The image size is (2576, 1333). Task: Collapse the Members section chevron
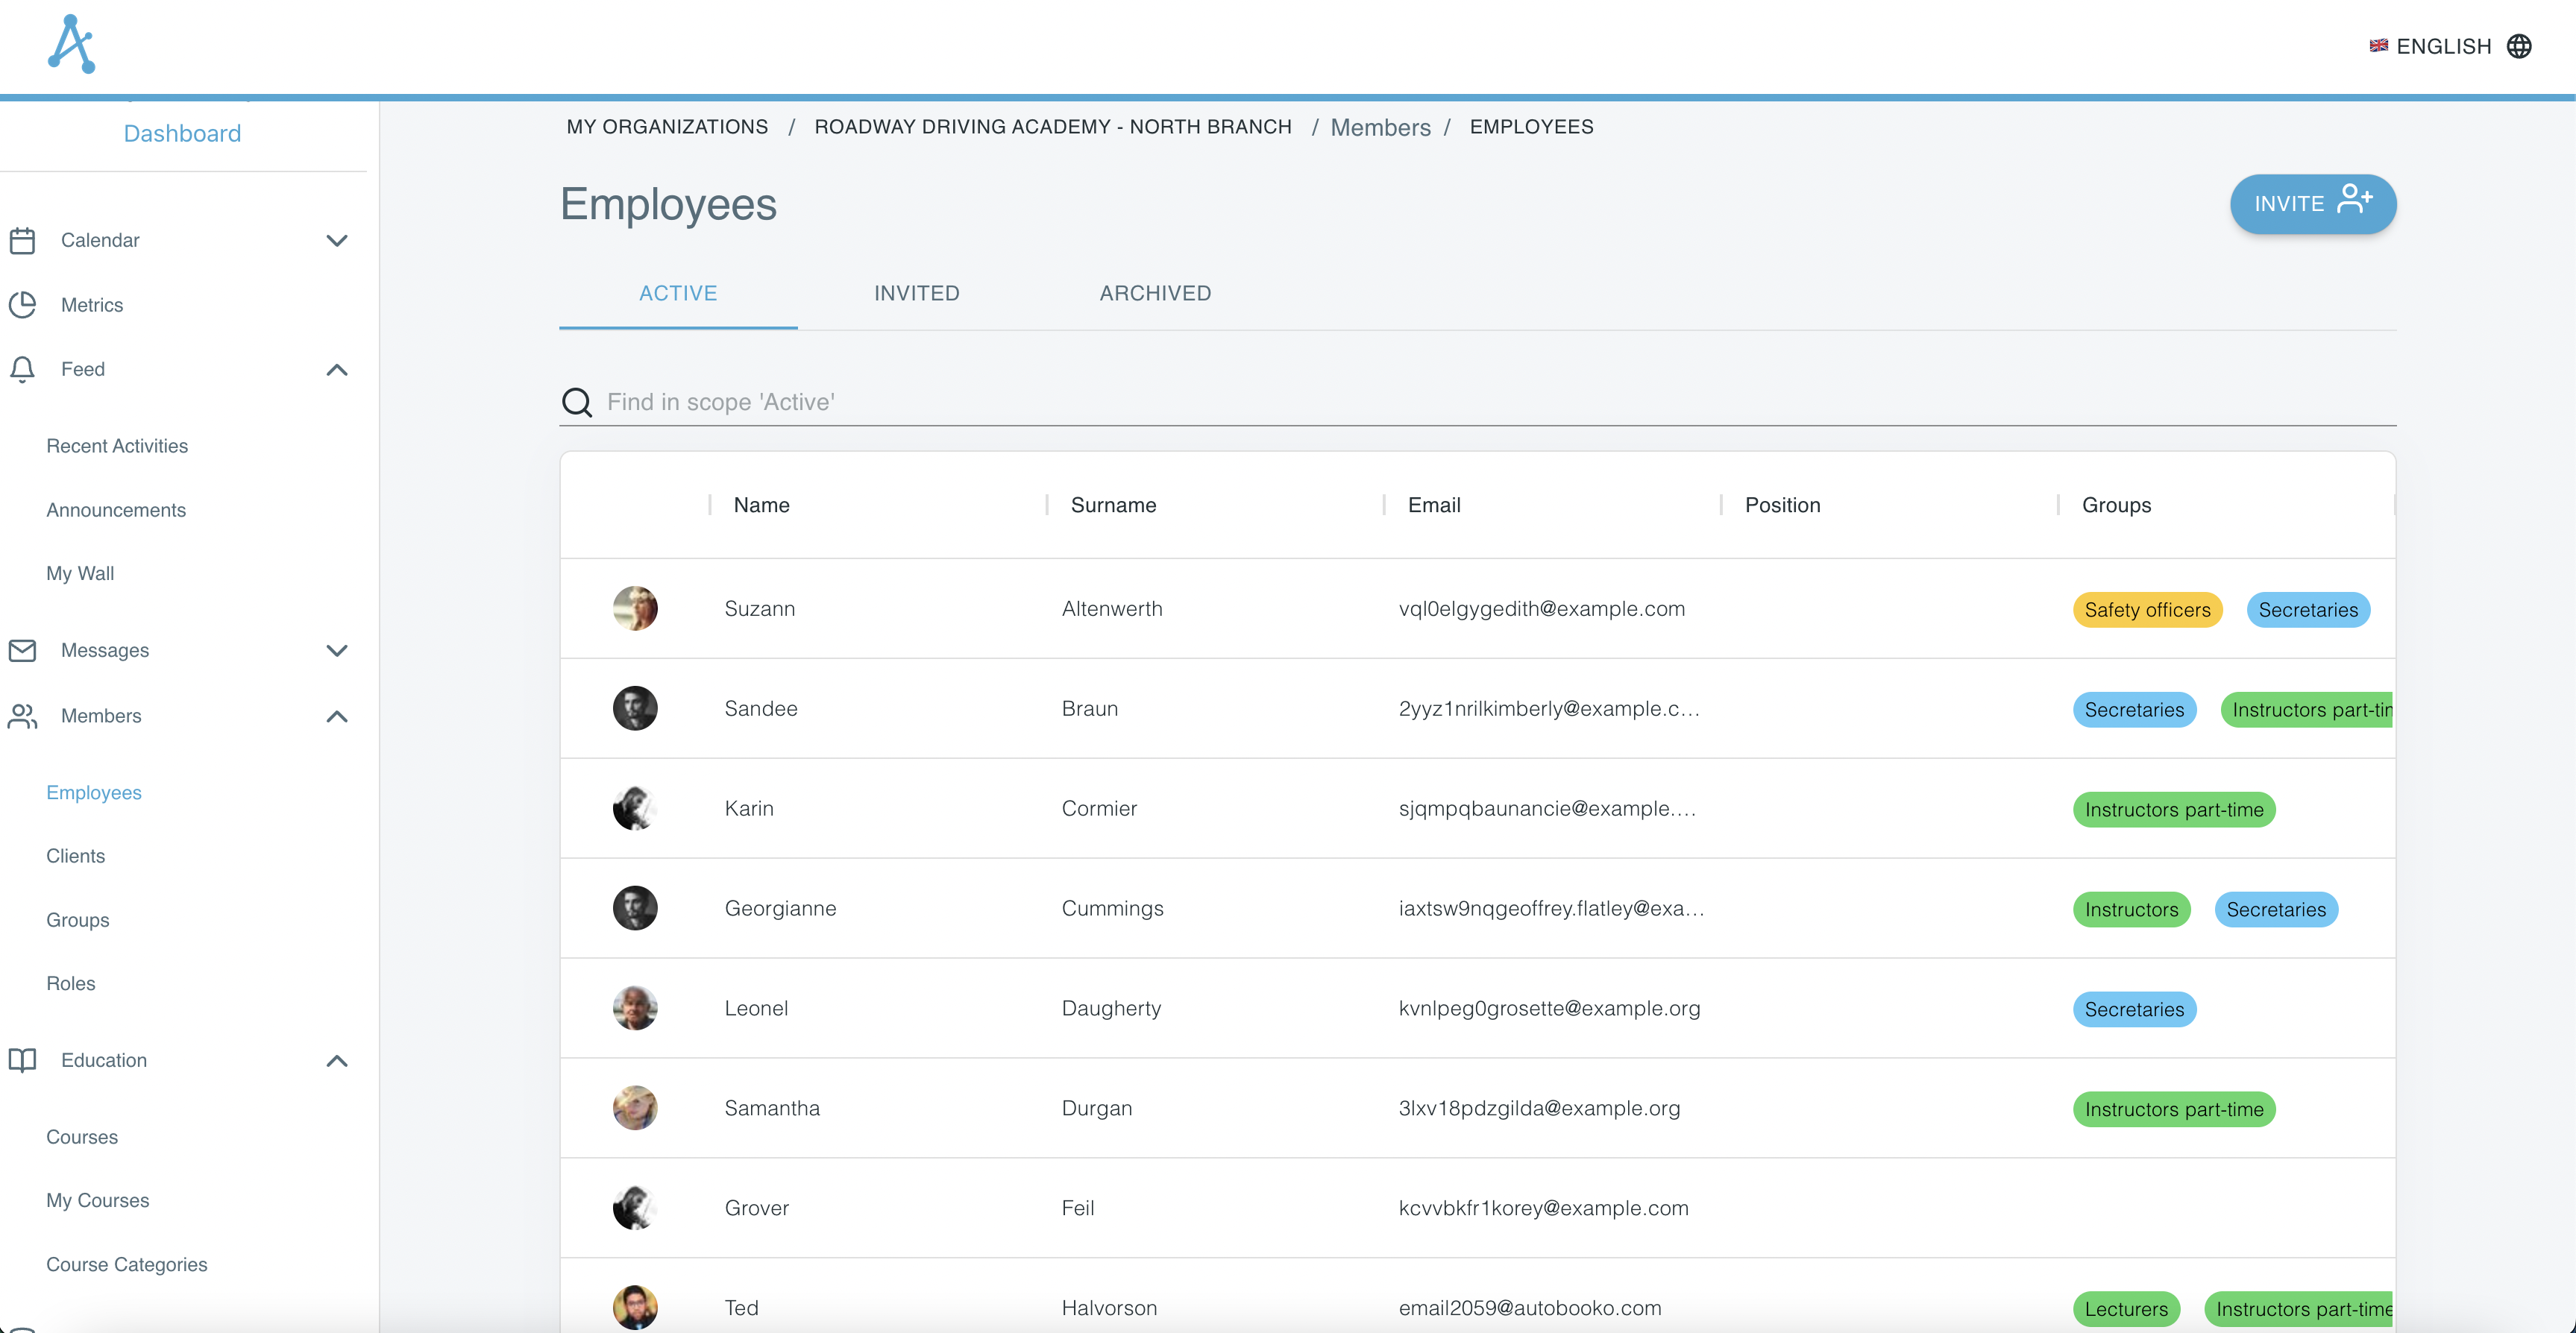[x=336, y=716]
